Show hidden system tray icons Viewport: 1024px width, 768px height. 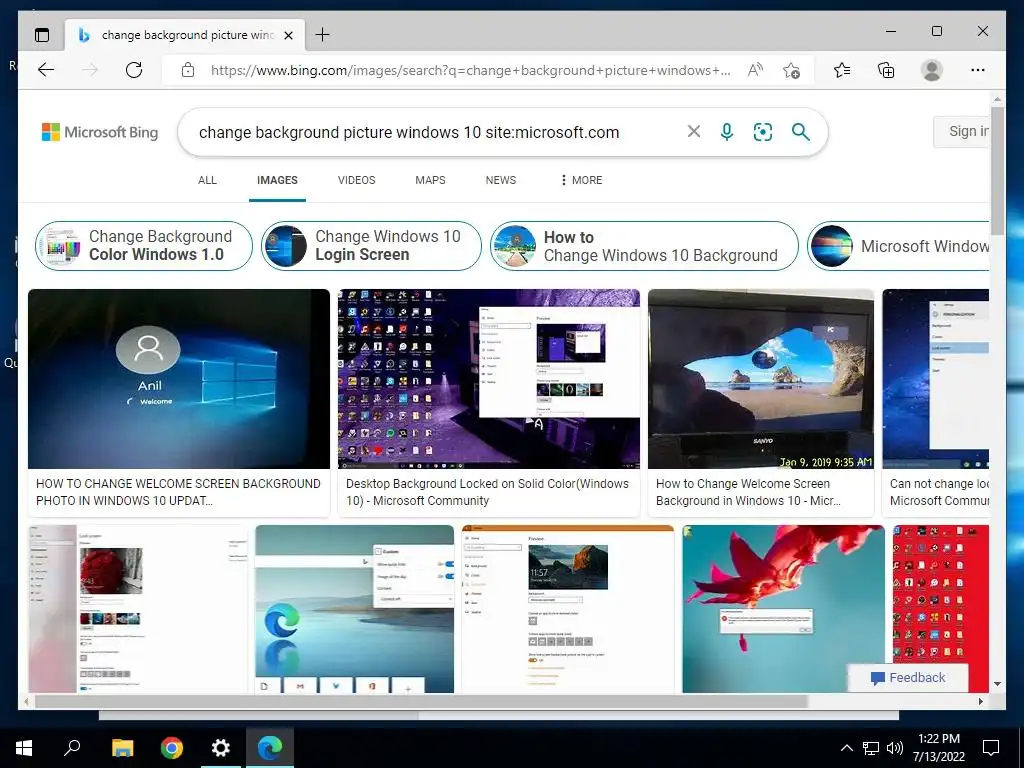(x=846, y=748)
